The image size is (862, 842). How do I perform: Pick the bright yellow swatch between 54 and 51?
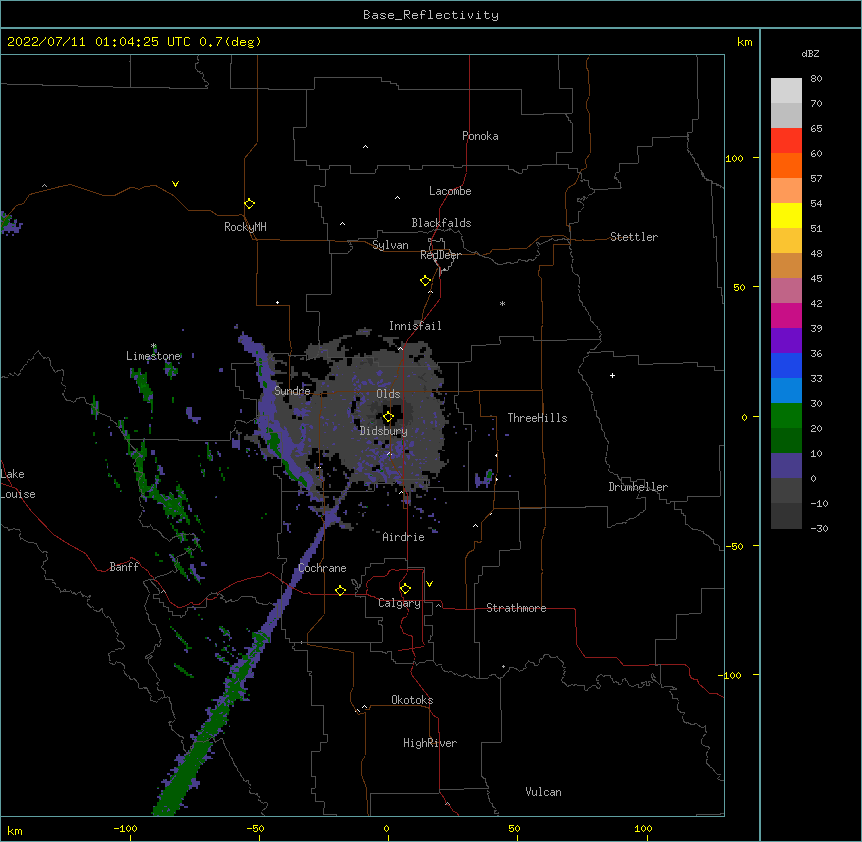click(786, 215)
